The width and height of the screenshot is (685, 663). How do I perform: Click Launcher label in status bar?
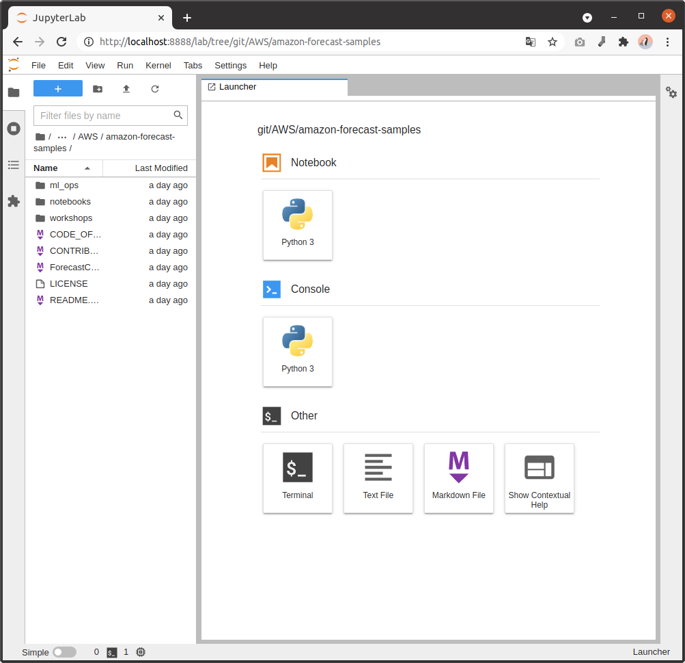click(651, 652)
